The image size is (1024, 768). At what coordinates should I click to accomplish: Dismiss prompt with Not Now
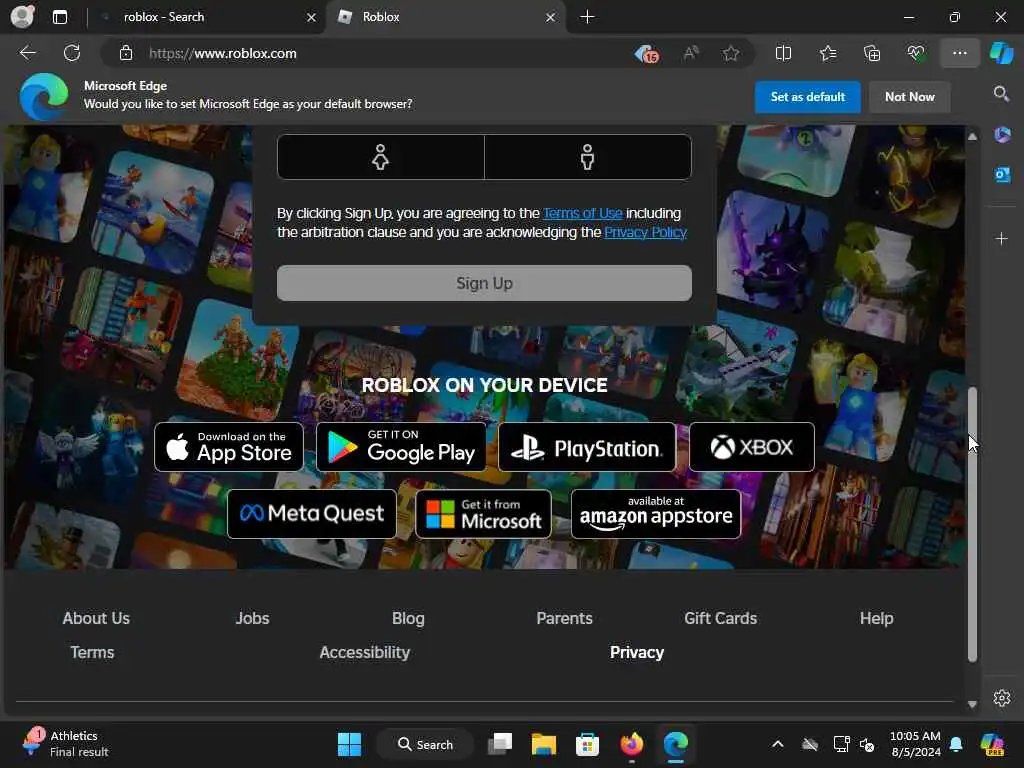(909, 97)
